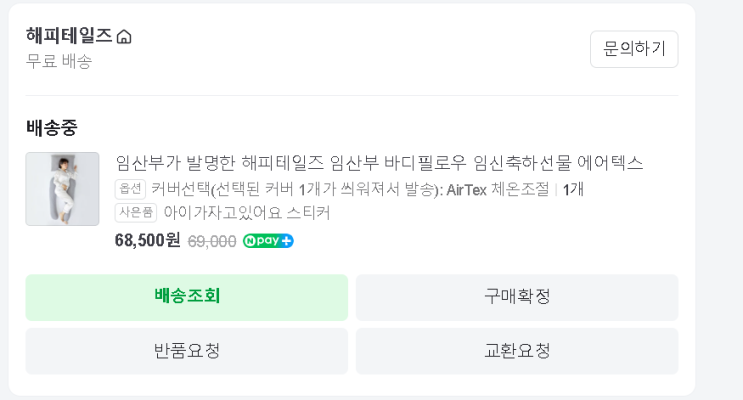Click the 옵션 label badge
The height and width of the screenshot is (400, 743).
click(x=130, y=189)
